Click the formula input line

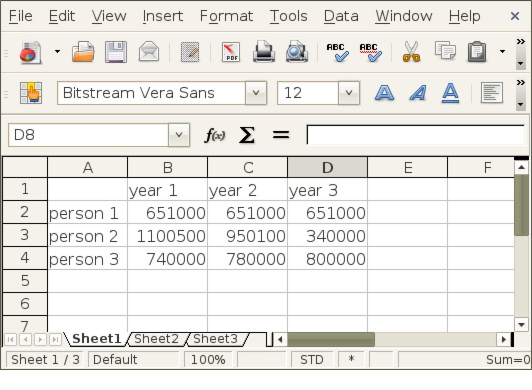click(x=416, y=135)
